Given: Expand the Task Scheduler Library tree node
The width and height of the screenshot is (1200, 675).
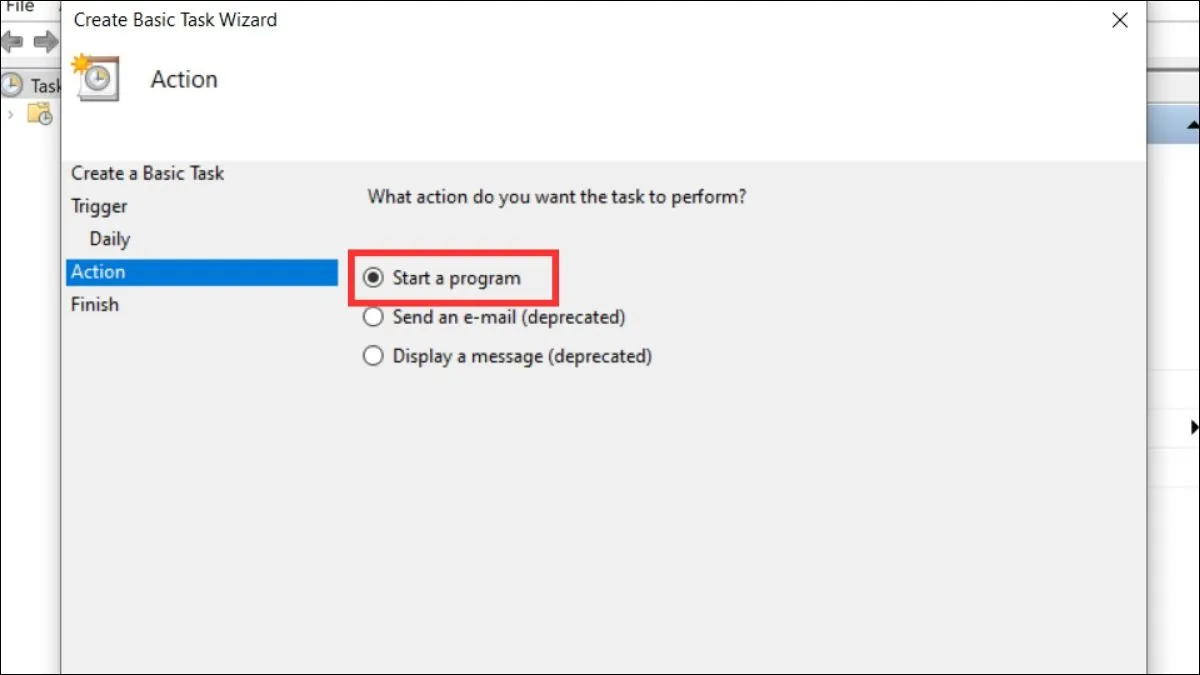Looking at the screenshot, I should (x=10, y=114).
